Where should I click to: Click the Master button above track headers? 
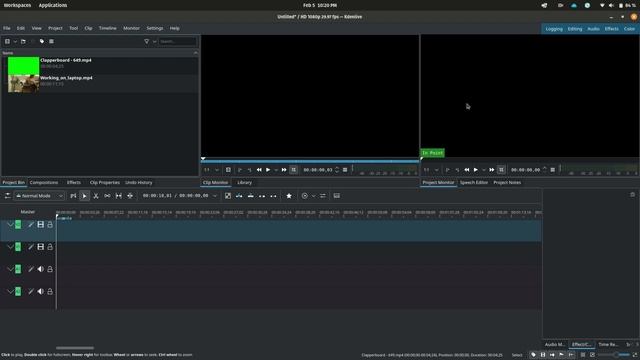click(28, 212)
